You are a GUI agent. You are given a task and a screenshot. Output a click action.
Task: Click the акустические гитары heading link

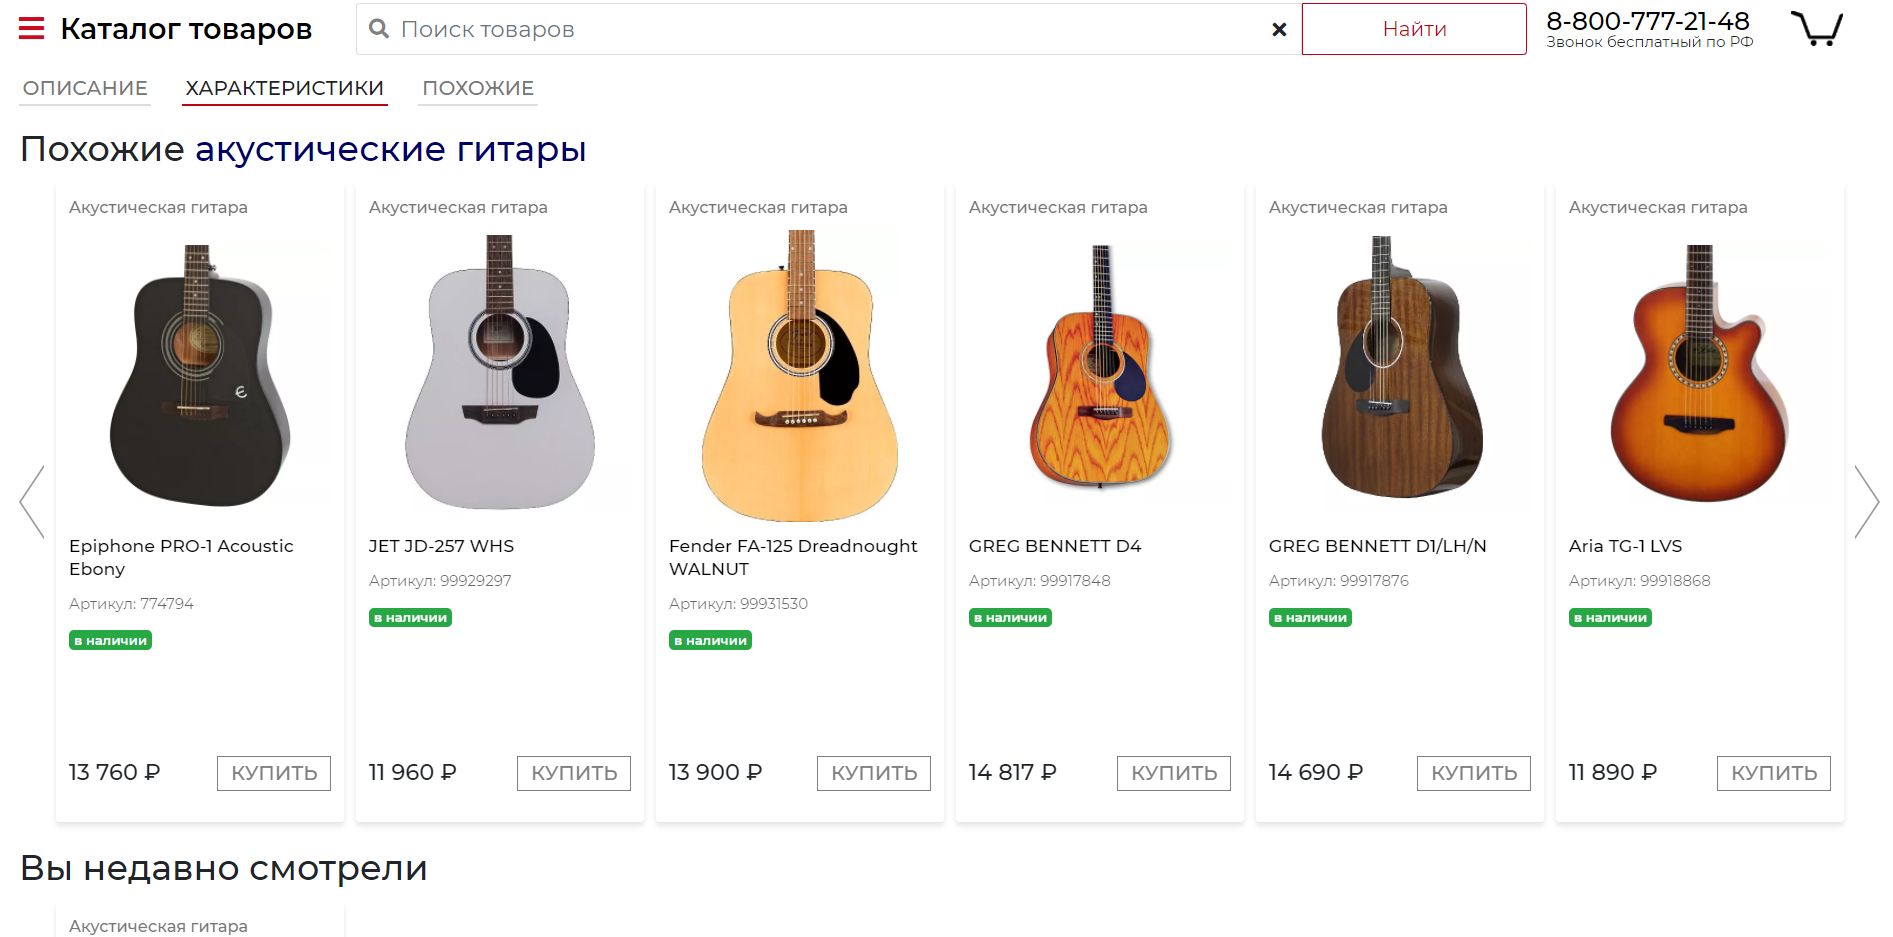point(390,149)
